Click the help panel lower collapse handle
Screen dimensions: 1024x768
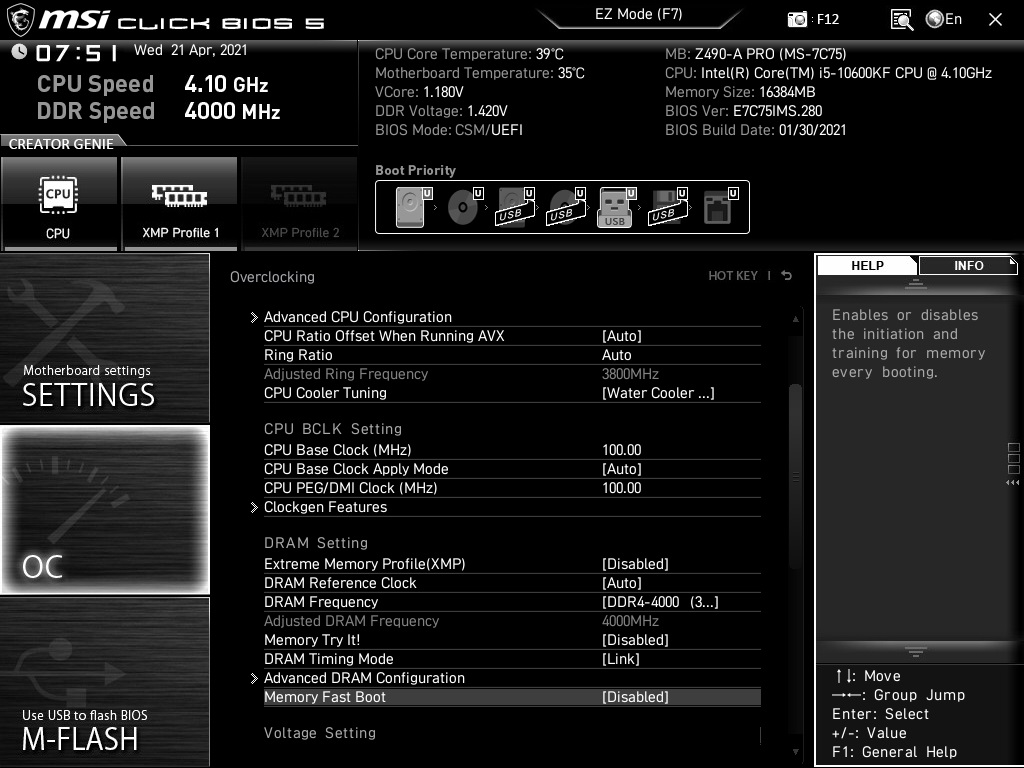pos(916,652)
